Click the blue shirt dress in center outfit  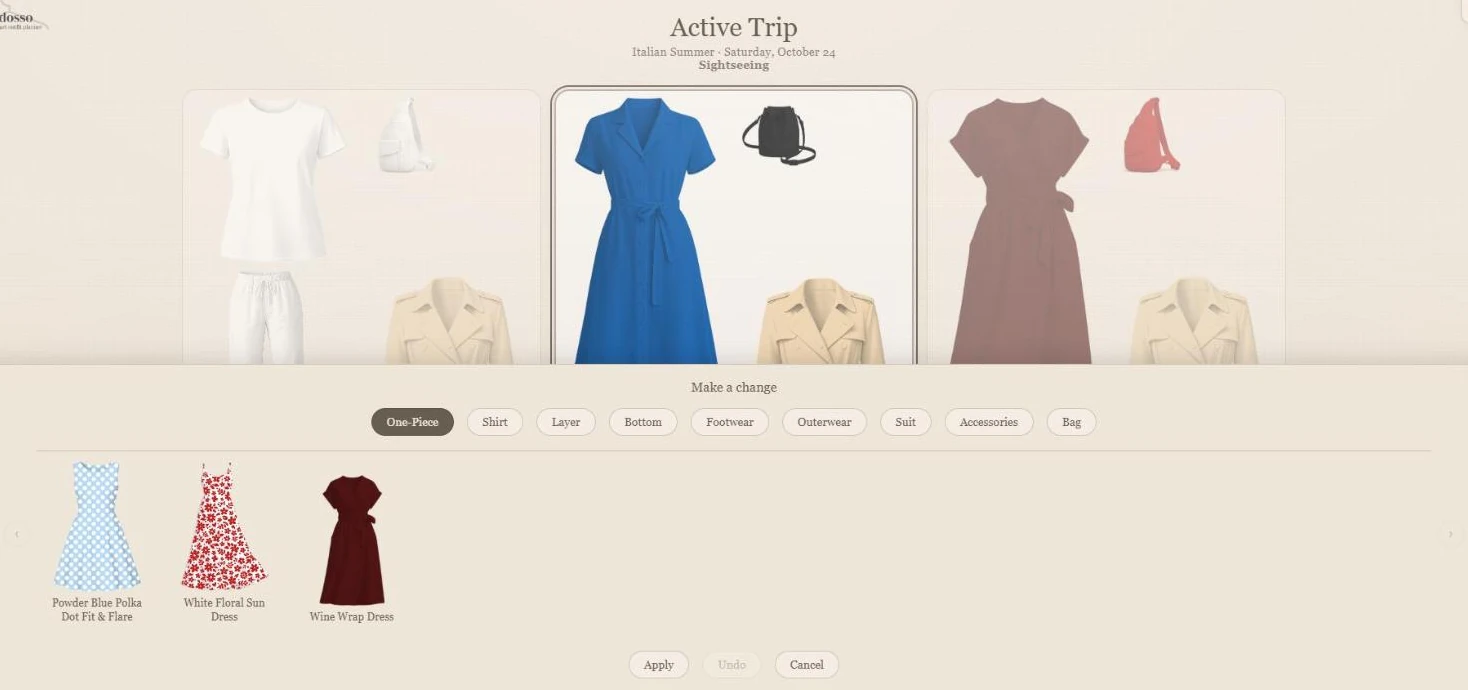[645, 231]
